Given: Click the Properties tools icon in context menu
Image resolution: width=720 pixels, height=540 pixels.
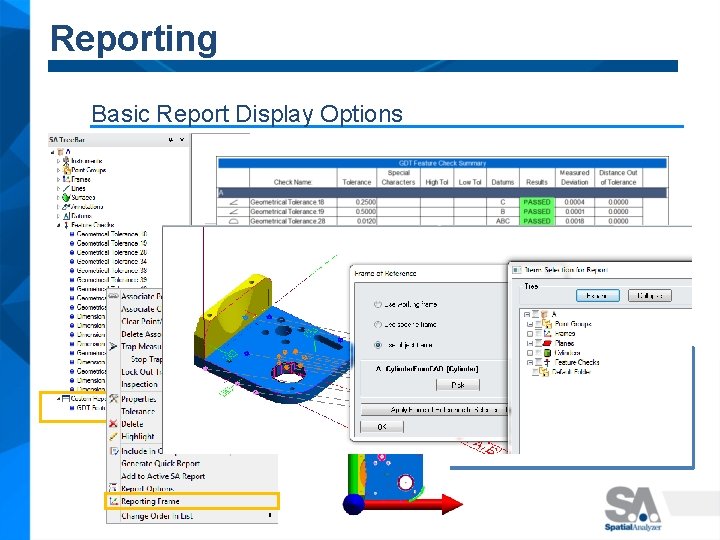Looking at the screenshot, I should pyautogui.click(x=113, y=399).
